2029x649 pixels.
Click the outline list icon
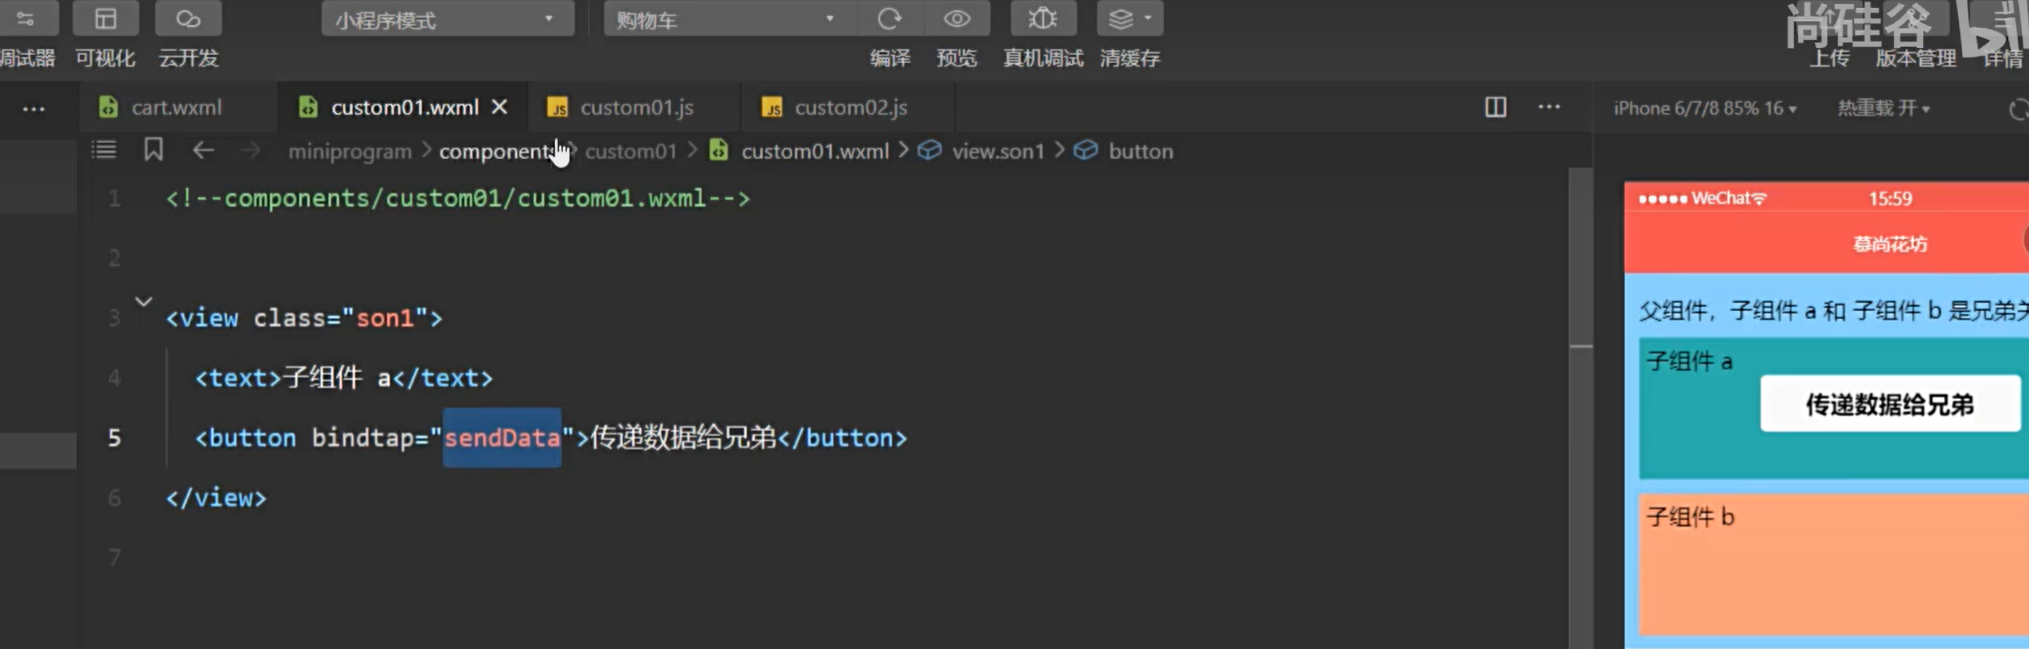[104, 150]
